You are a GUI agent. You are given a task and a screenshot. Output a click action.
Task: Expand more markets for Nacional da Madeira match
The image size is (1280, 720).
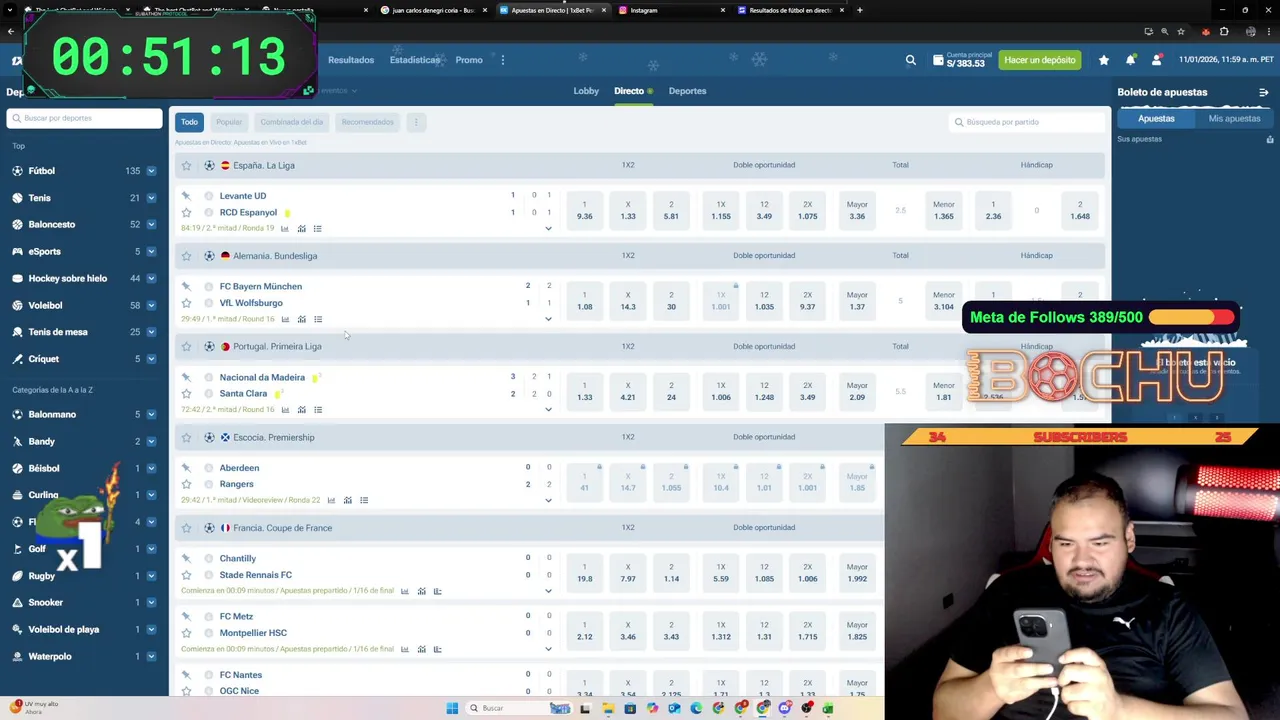click(x=548, y=409)
